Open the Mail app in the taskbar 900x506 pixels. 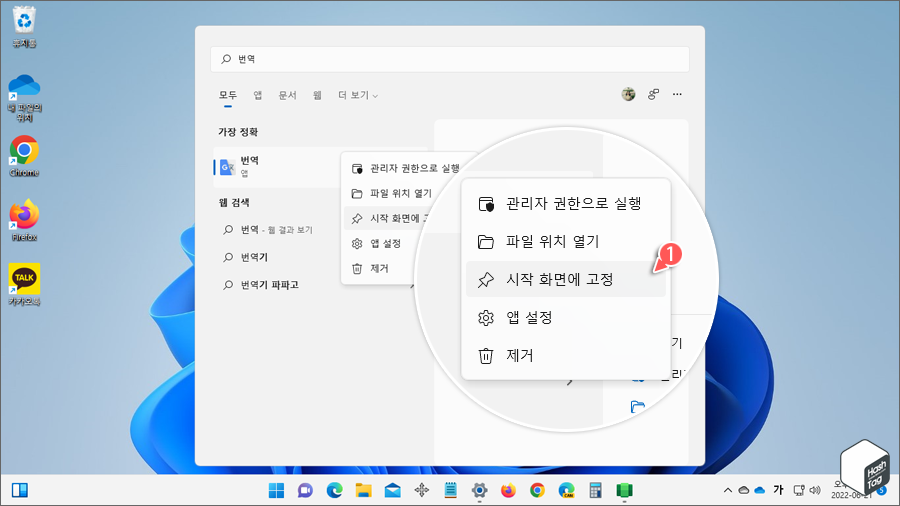[393, 491]
